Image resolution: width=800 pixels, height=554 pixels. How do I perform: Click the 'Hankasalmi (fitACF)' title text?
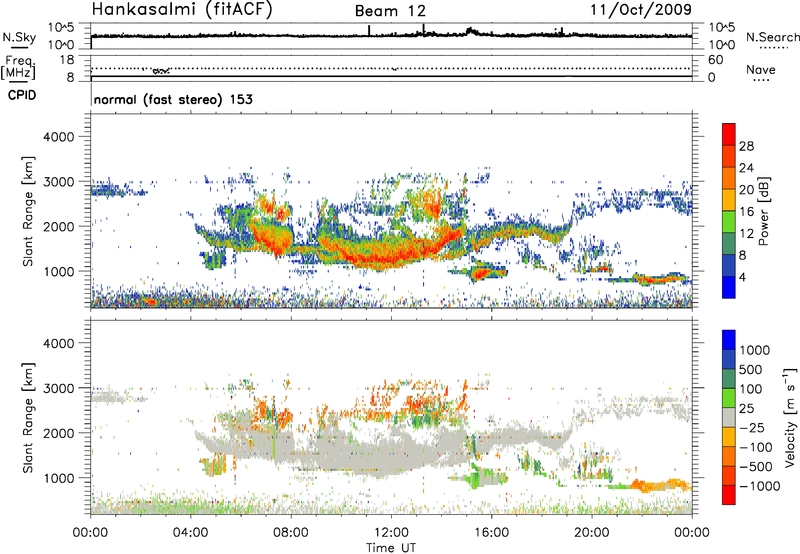tap(182, 10)
